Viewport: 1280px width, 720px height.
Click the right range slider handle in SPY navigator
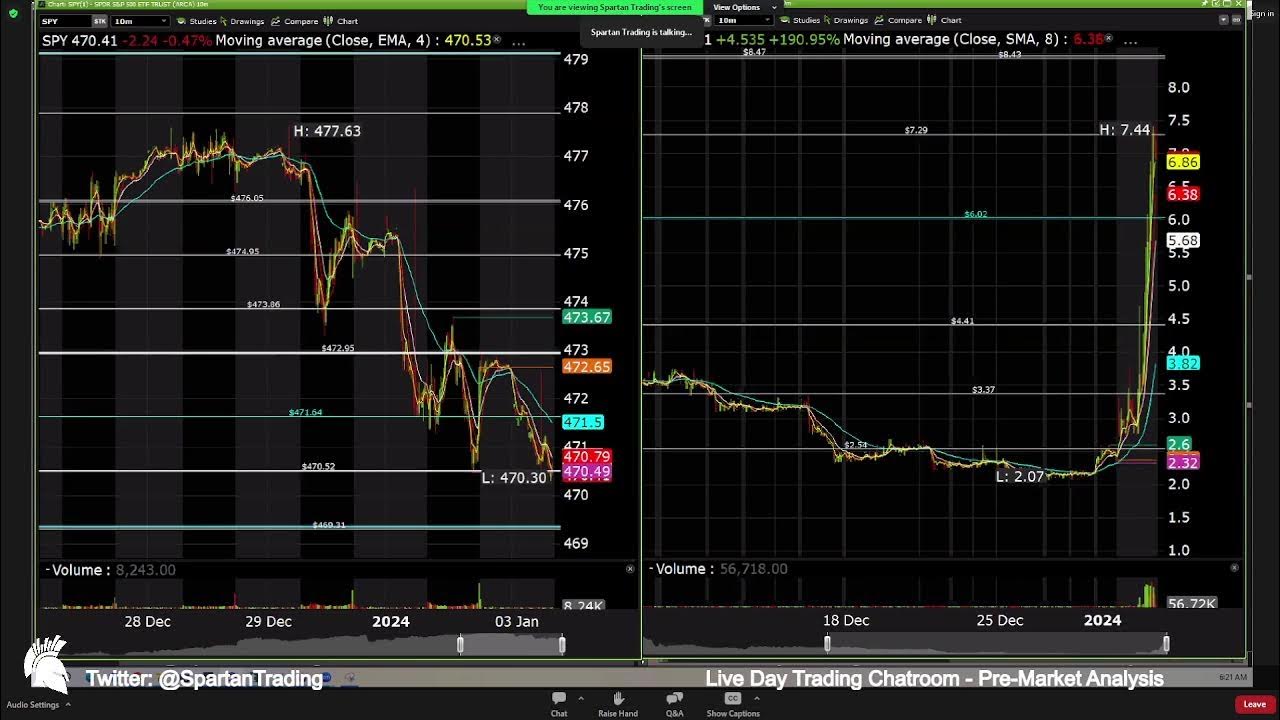pos(562,645)
